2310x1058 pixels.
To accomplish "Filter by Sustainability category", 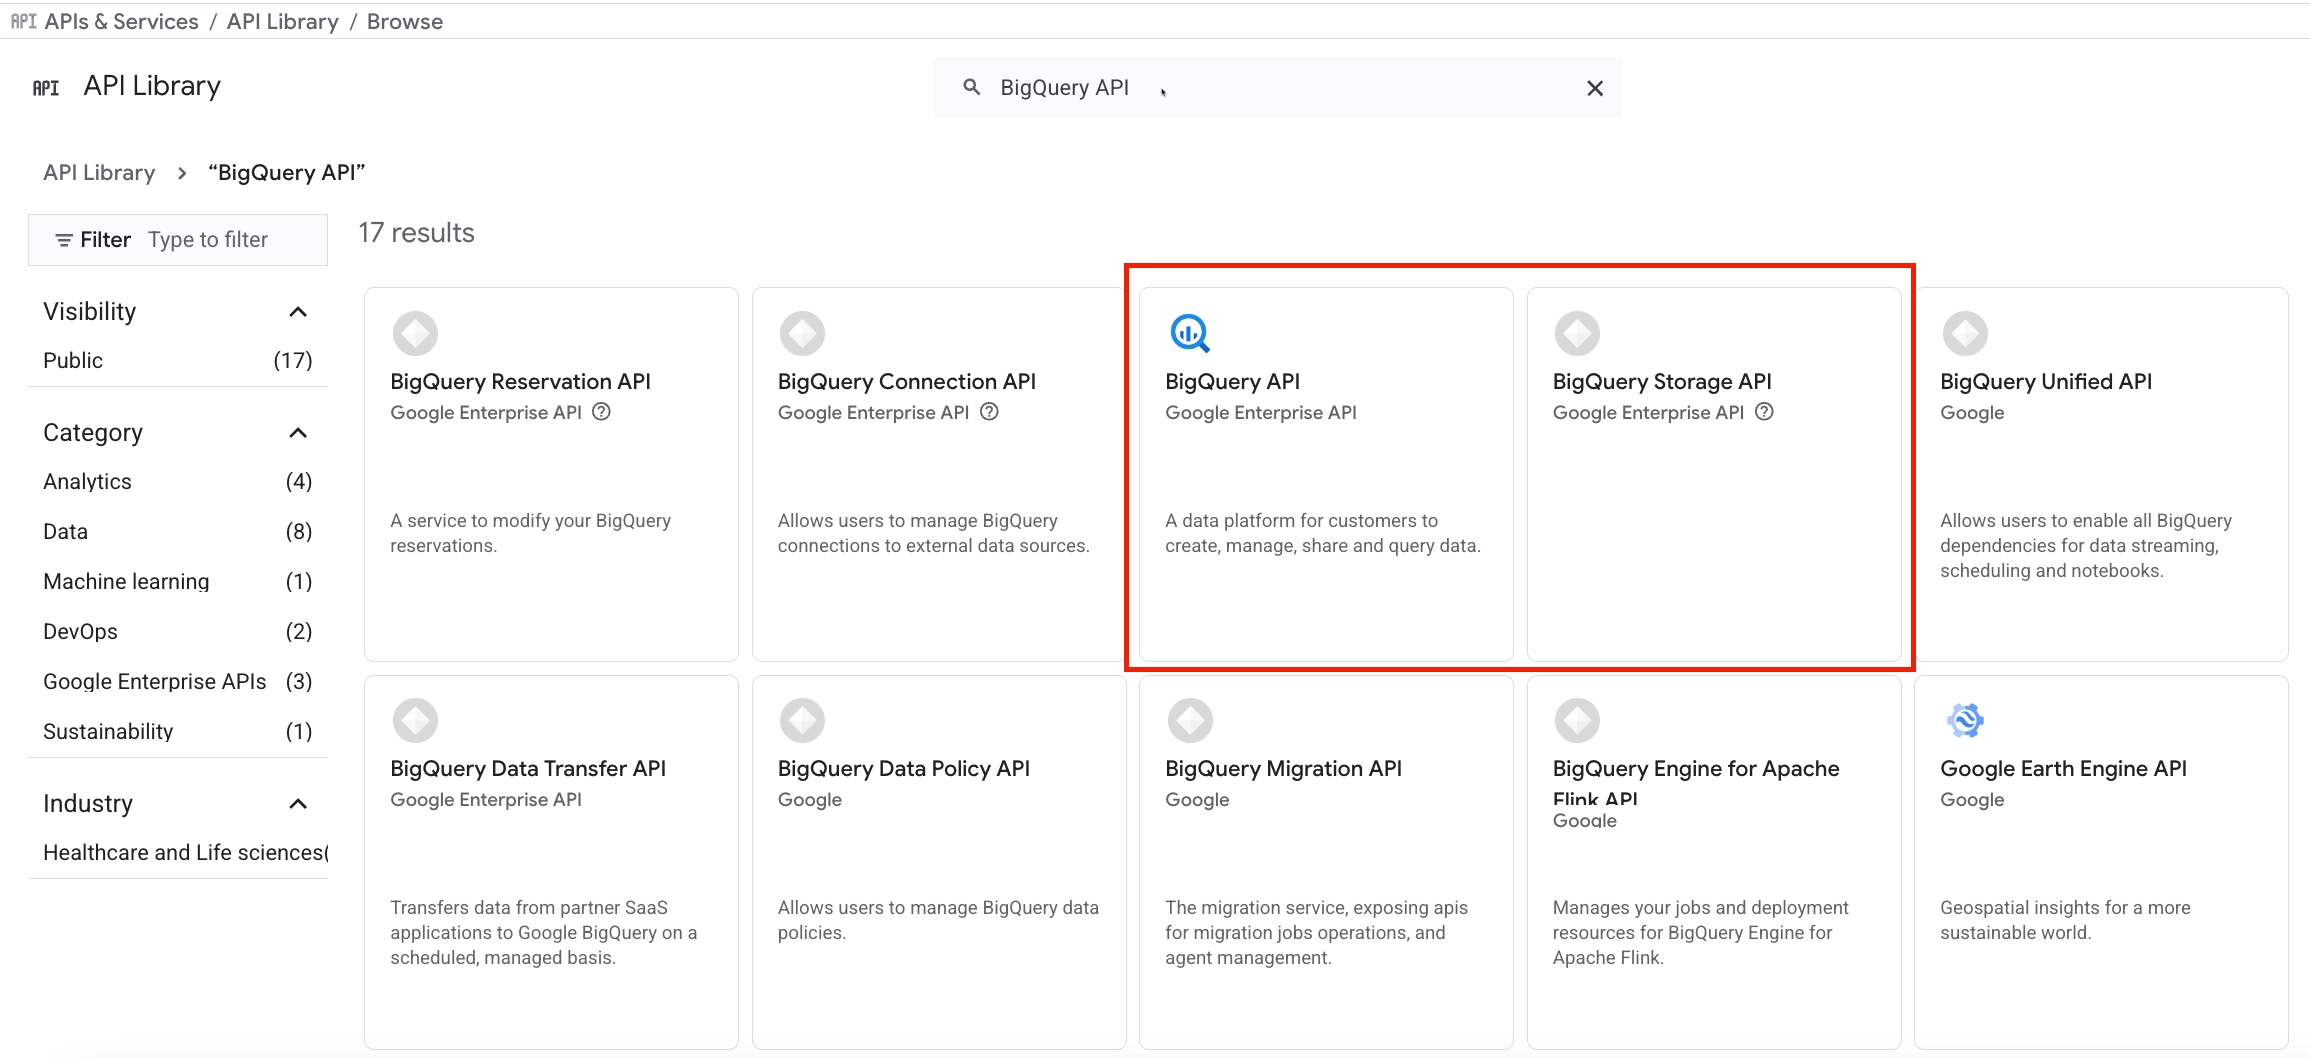I will point(178,731).
